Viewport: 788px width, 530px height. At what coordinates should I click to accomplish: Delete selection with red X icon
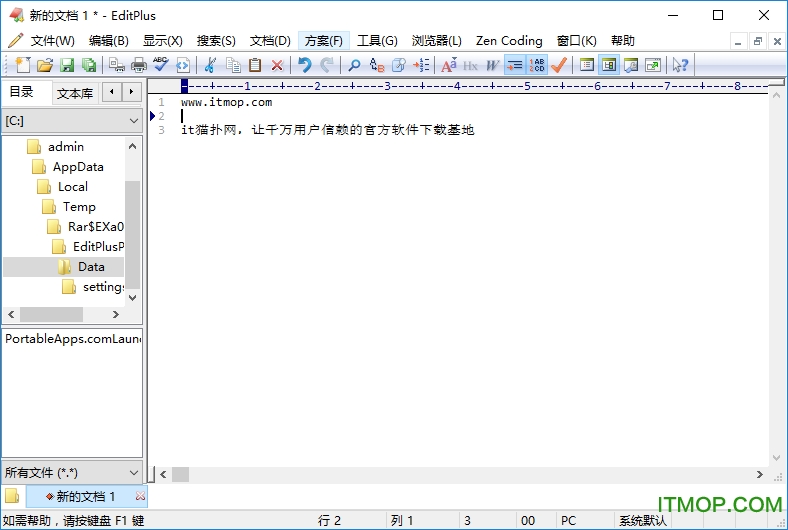point(277,65)
